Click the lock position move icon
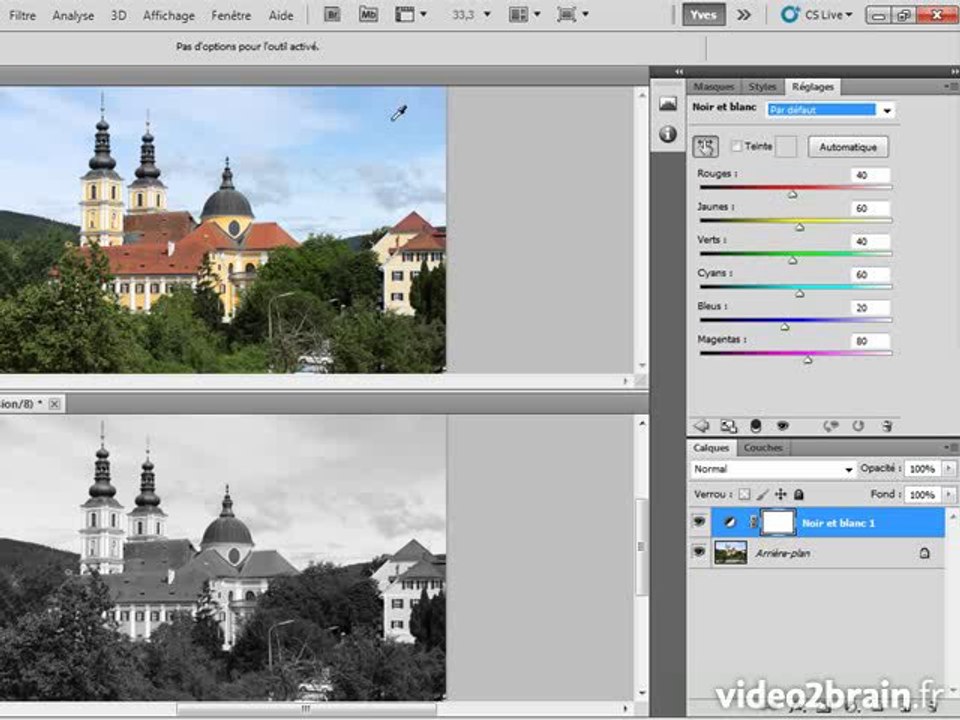The width and height of the screenshot is (960, 720). click(781, 495)
